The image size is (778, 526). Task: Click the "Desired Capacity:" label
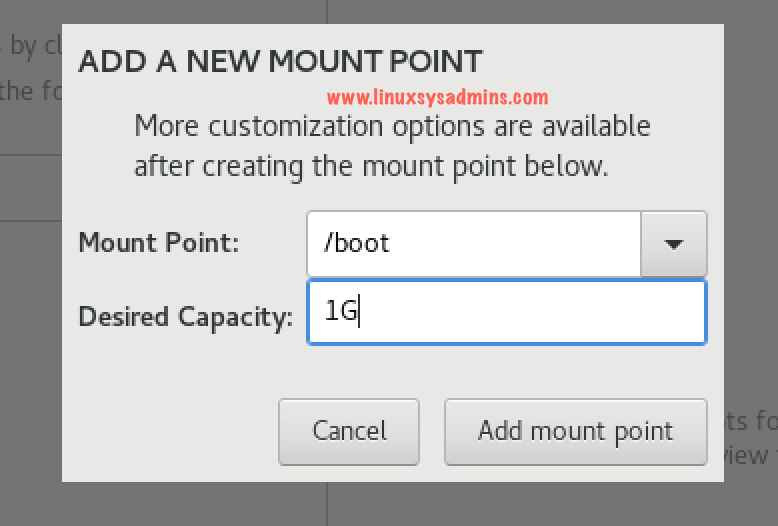pyautogui.click(x=185, y=317)
